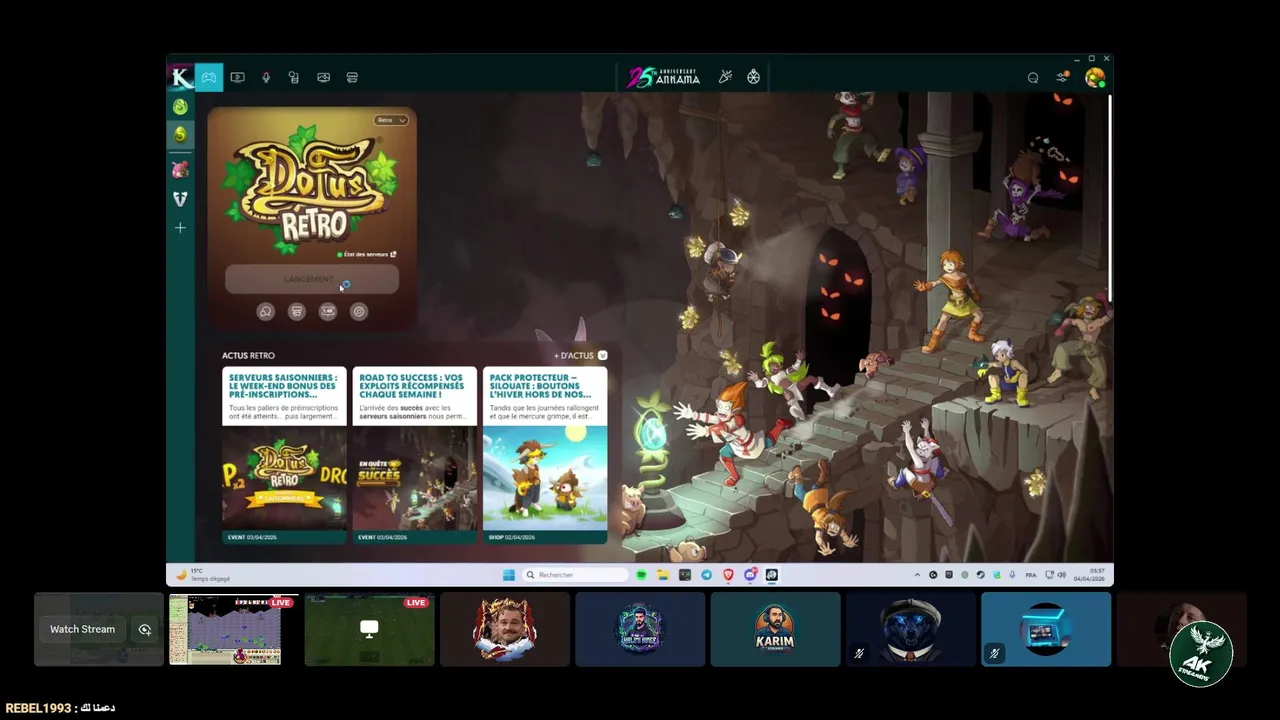Open the Ankama launcher K logo
The image size is (1280, 720).
[181, 77]
